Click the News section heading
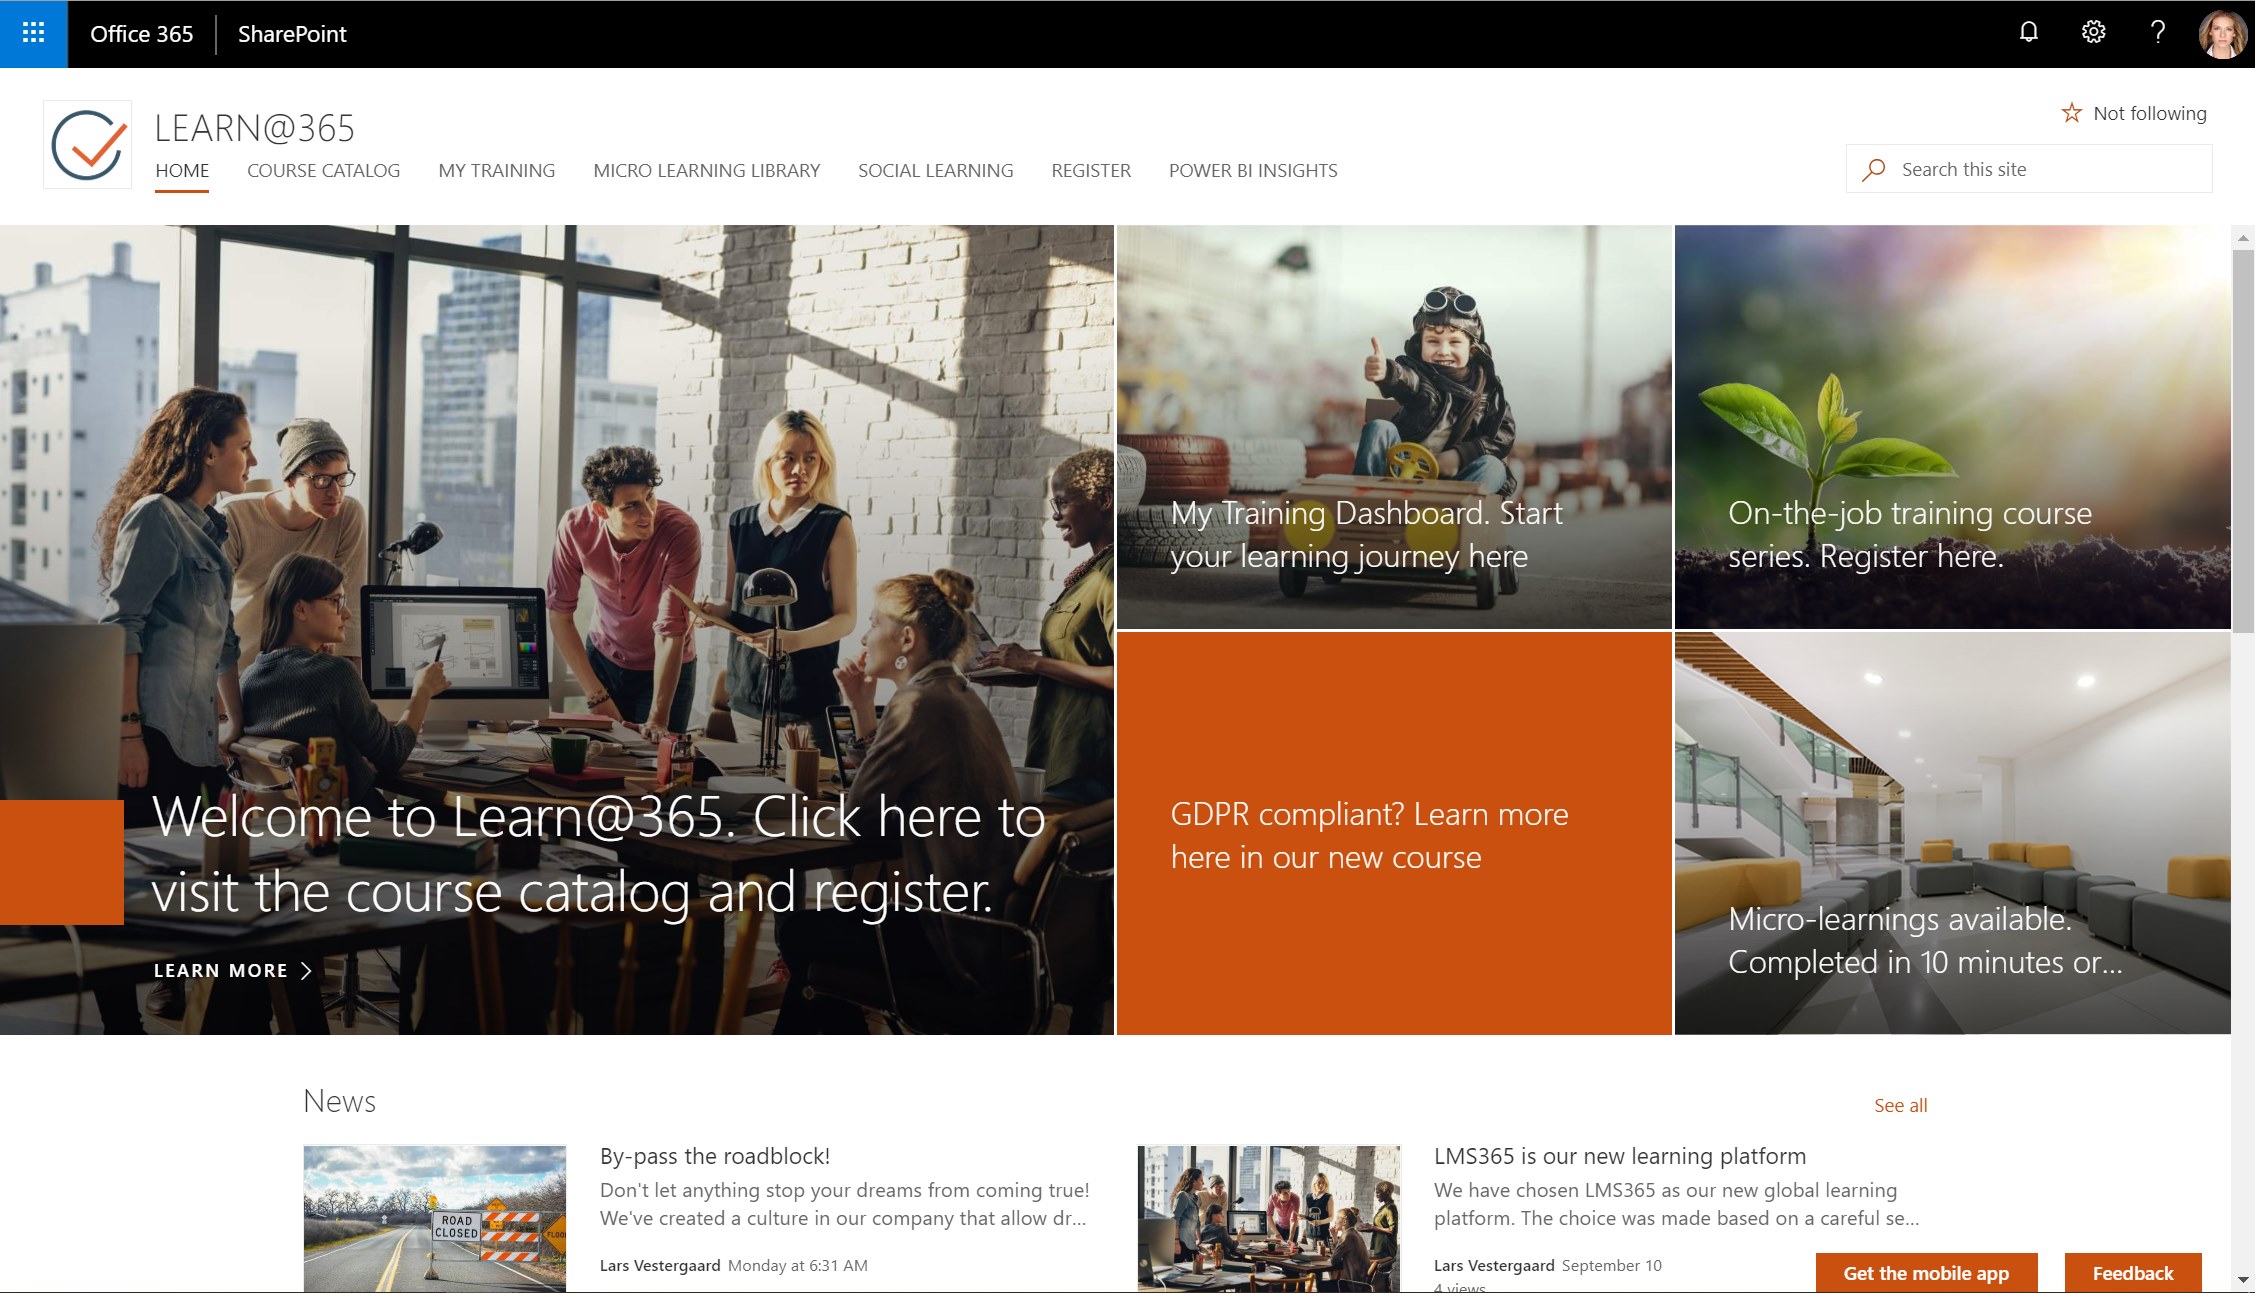 click(x=339, y=1101)
